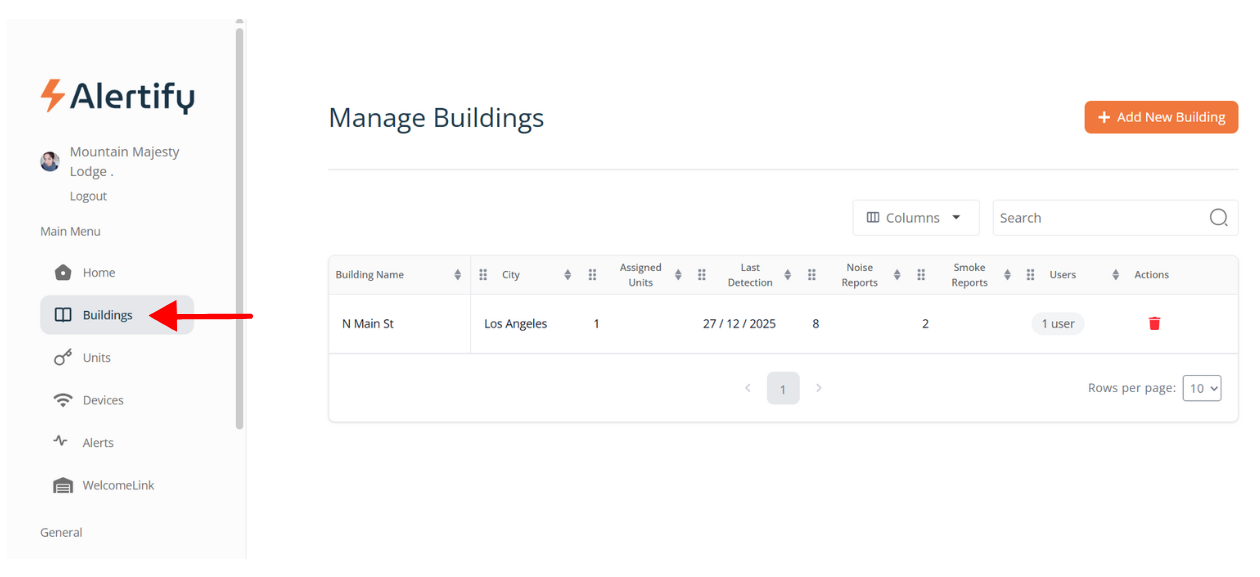Open Rows per page selector
Image resolution: width=1260 pixels, height=577 pixels.
(1201, 388)
